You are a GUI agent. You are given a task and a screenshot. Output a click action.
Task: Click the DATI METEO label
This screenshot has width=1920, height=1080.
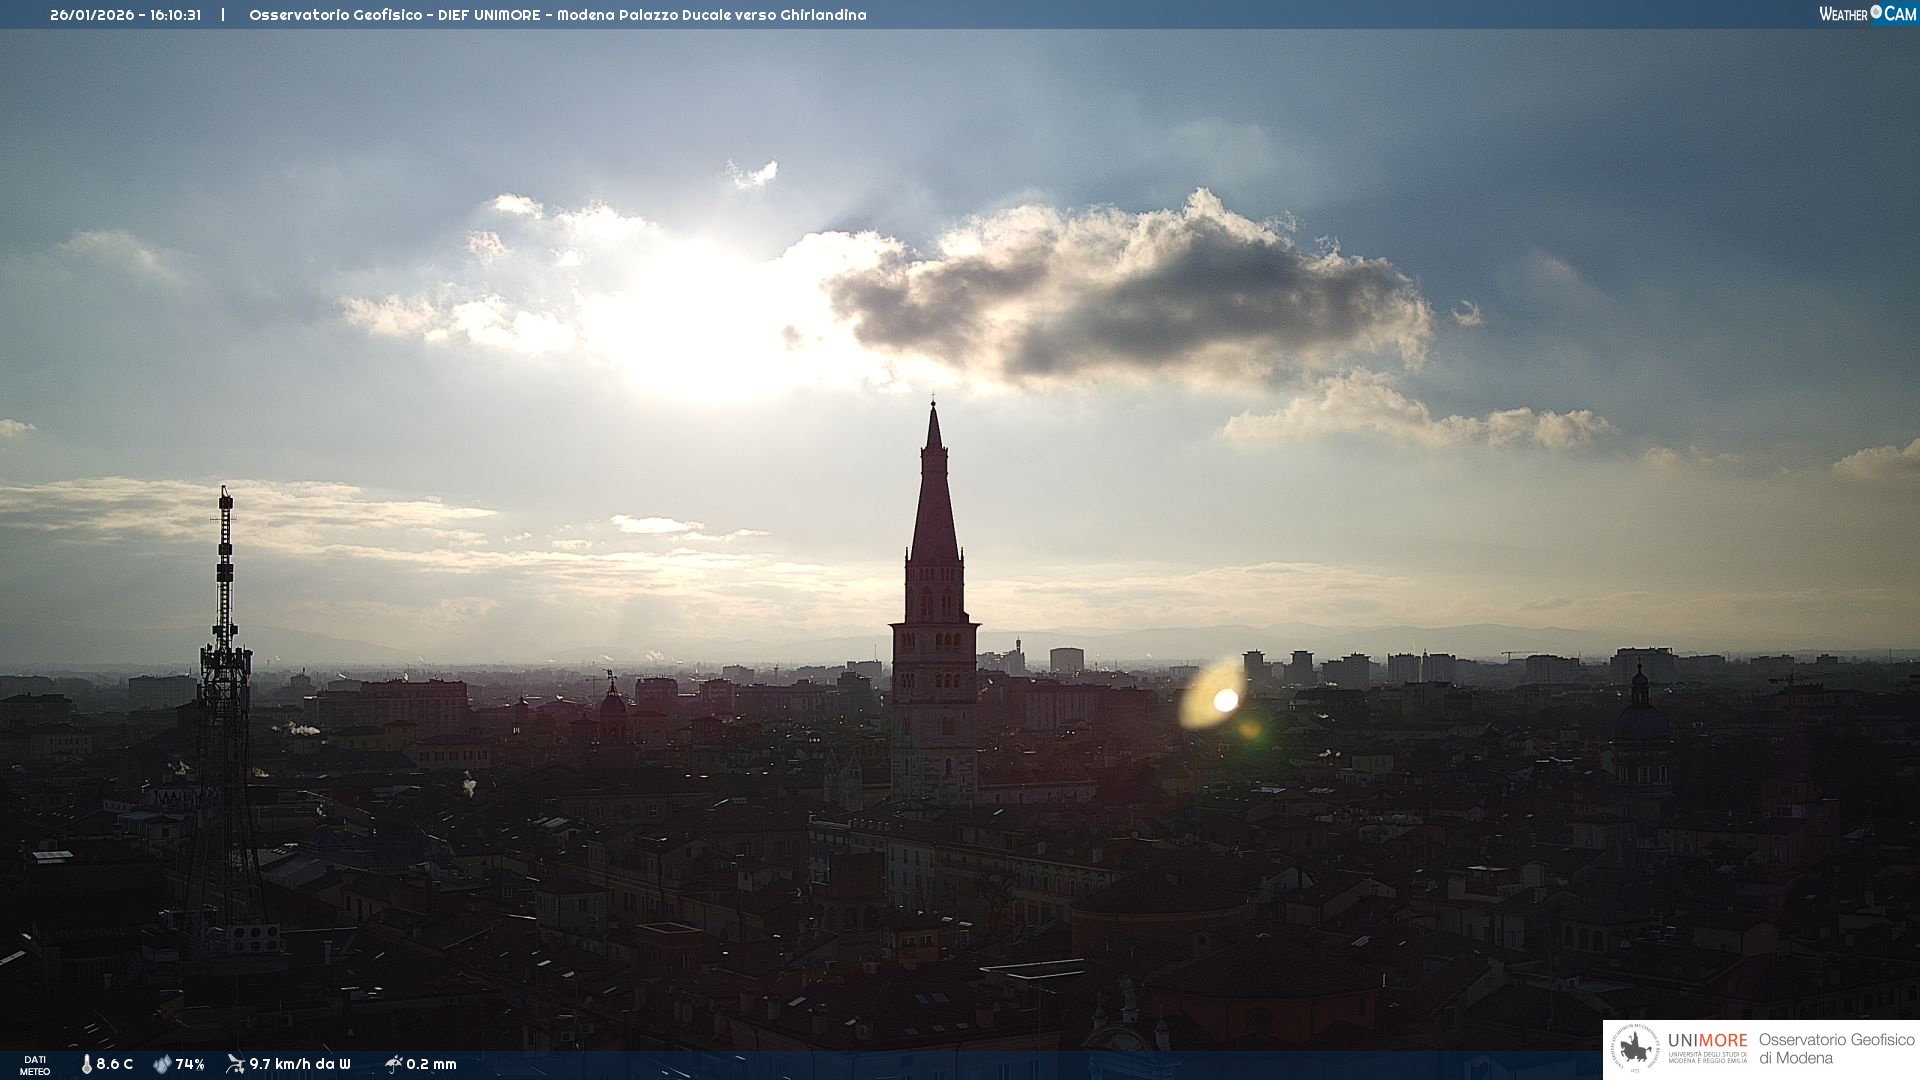pyautogui.click(x=35, y=1065)
